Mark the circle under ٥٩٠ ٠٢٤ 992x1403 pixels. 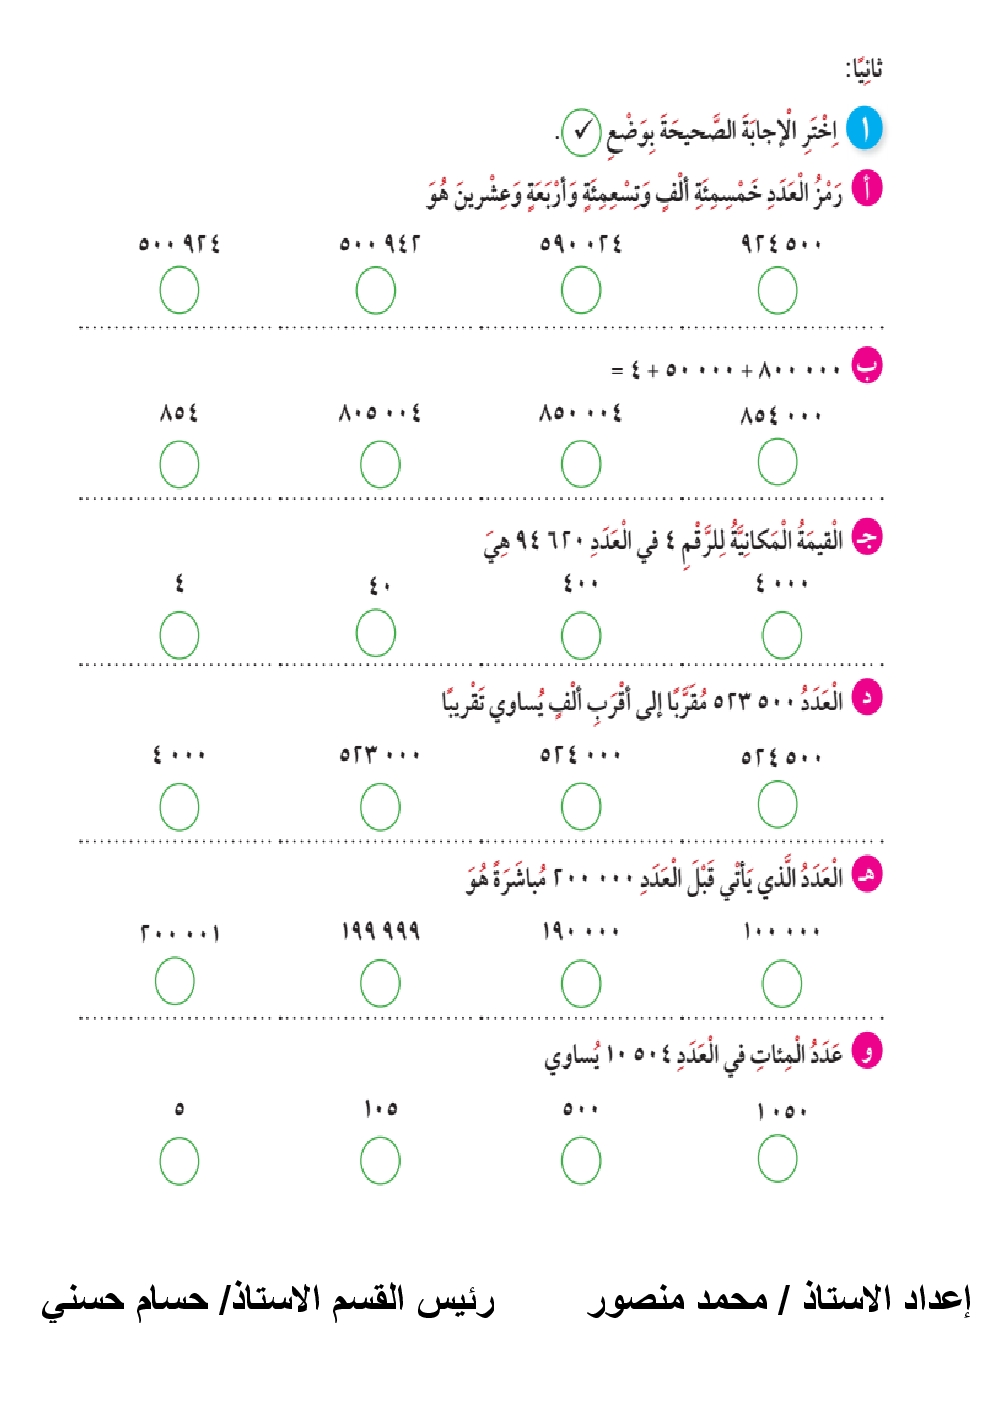(x=581, y=291)
